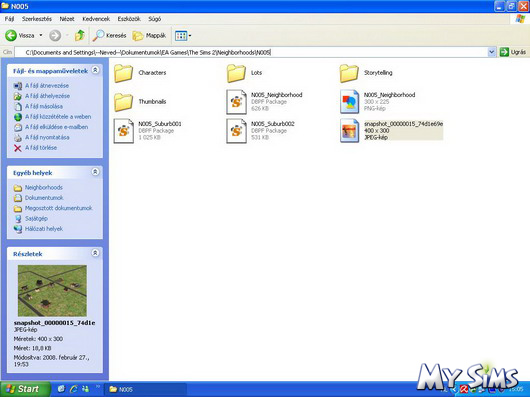Select the N005_Neighborhood PNG image icon
Image resolution: width=530 pixels, height=397 pixels.
coord(350,102)
